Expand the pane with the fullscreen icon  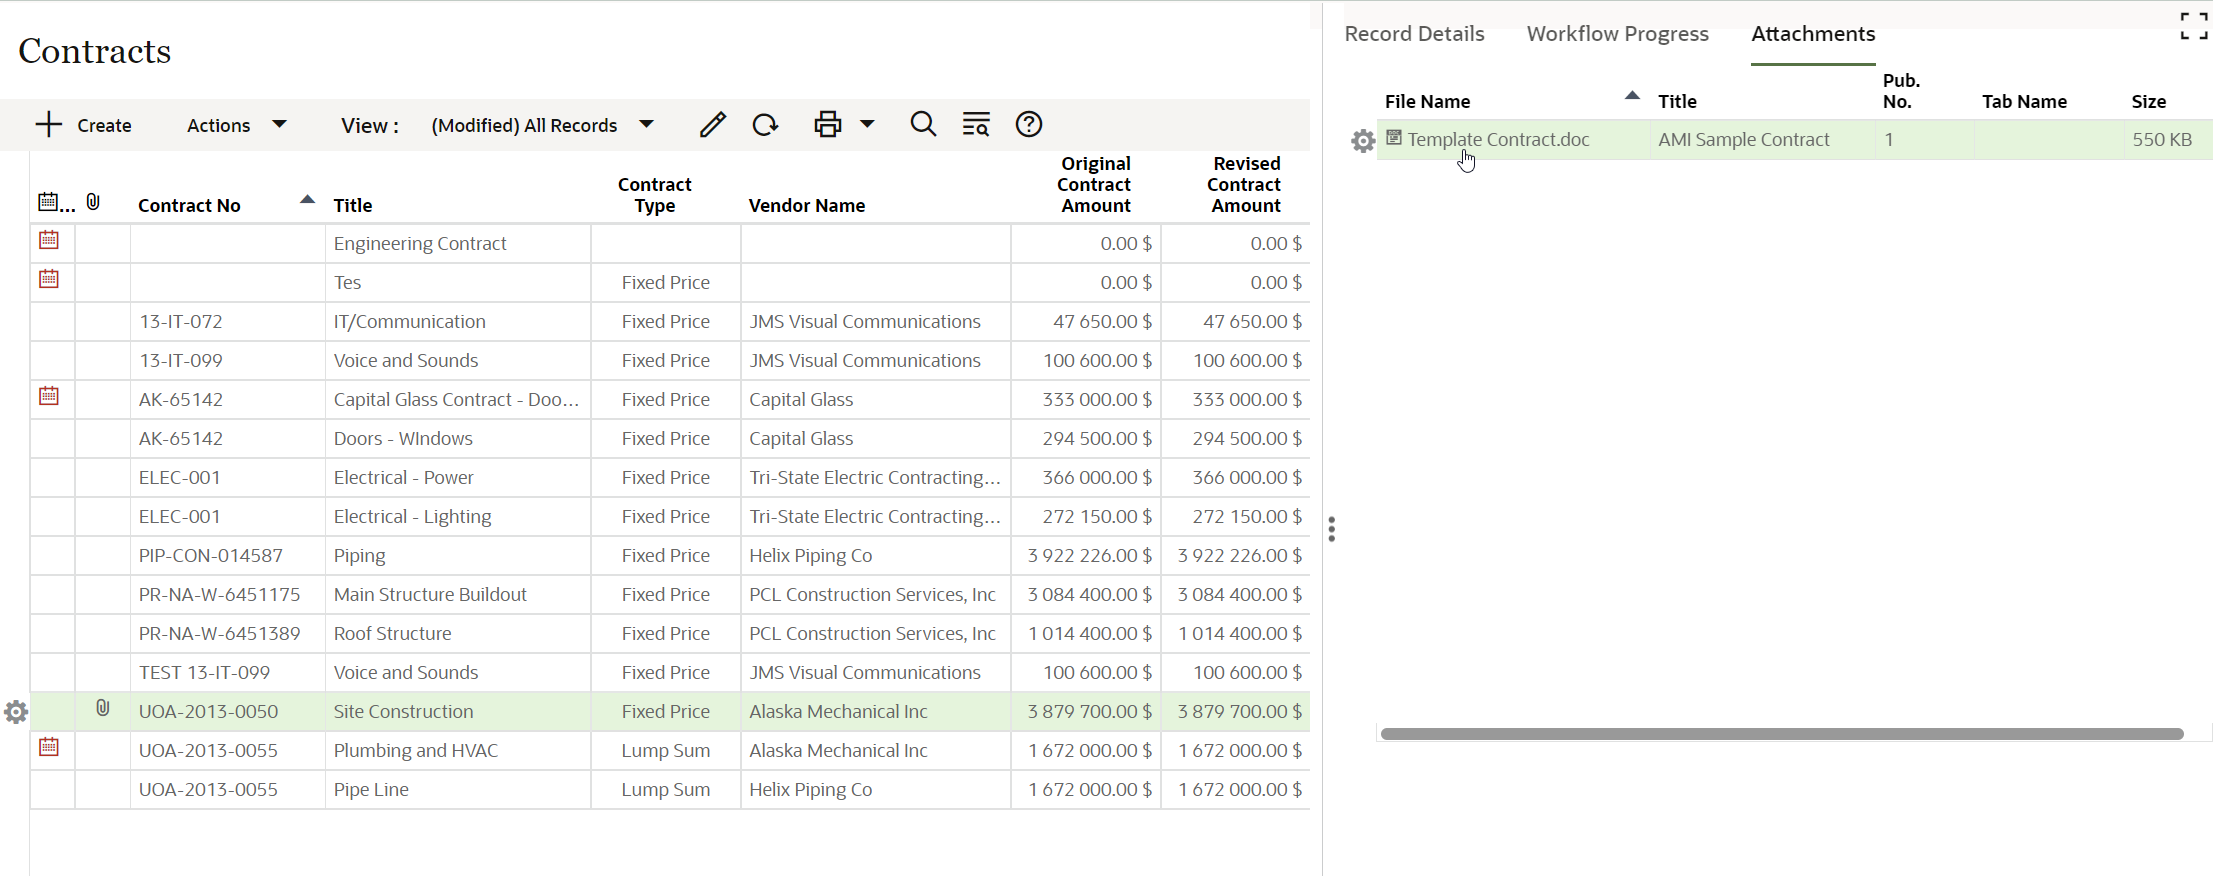[x=2193, y=26]
